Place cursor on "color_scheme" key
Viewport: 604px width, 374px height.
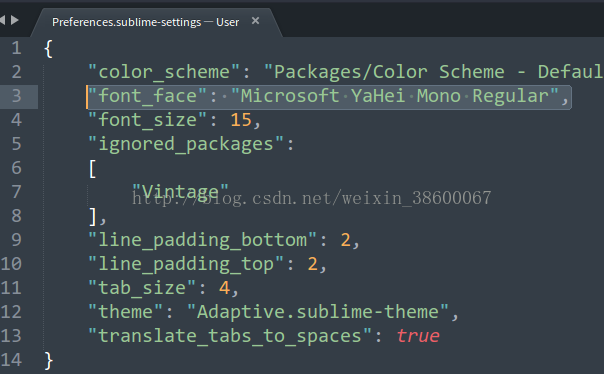[x=164, y=72]
